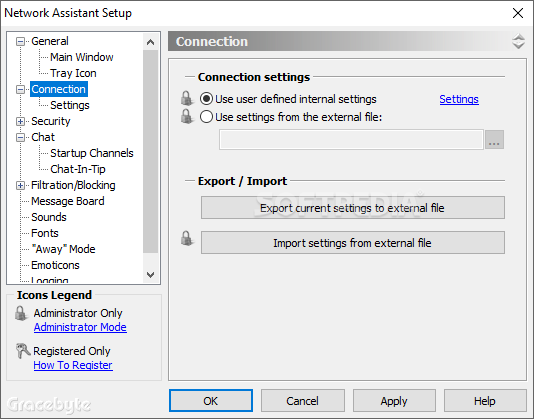Click the Connection header up/down arrows icon
Screen dimensions: 534x419
point(518,41)
